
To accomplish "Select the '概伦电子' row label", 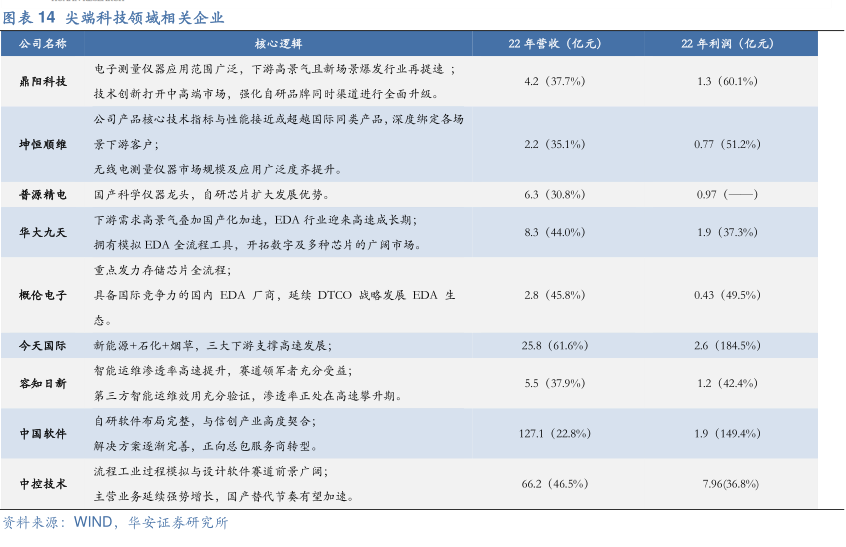I will [x=43, y=295].
